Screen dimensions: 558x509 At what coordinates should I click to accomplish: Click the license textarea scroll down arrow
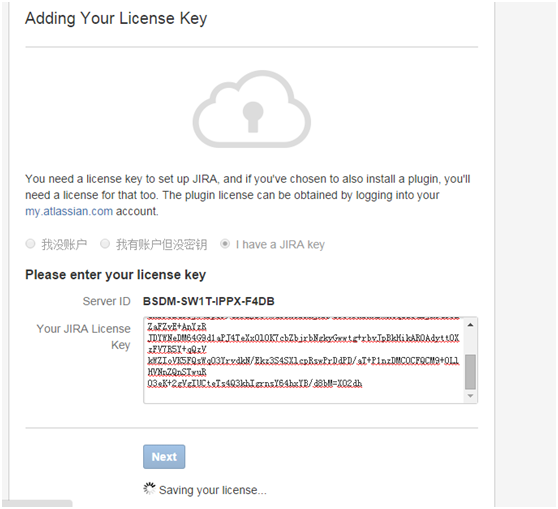[x=470, y=396]
